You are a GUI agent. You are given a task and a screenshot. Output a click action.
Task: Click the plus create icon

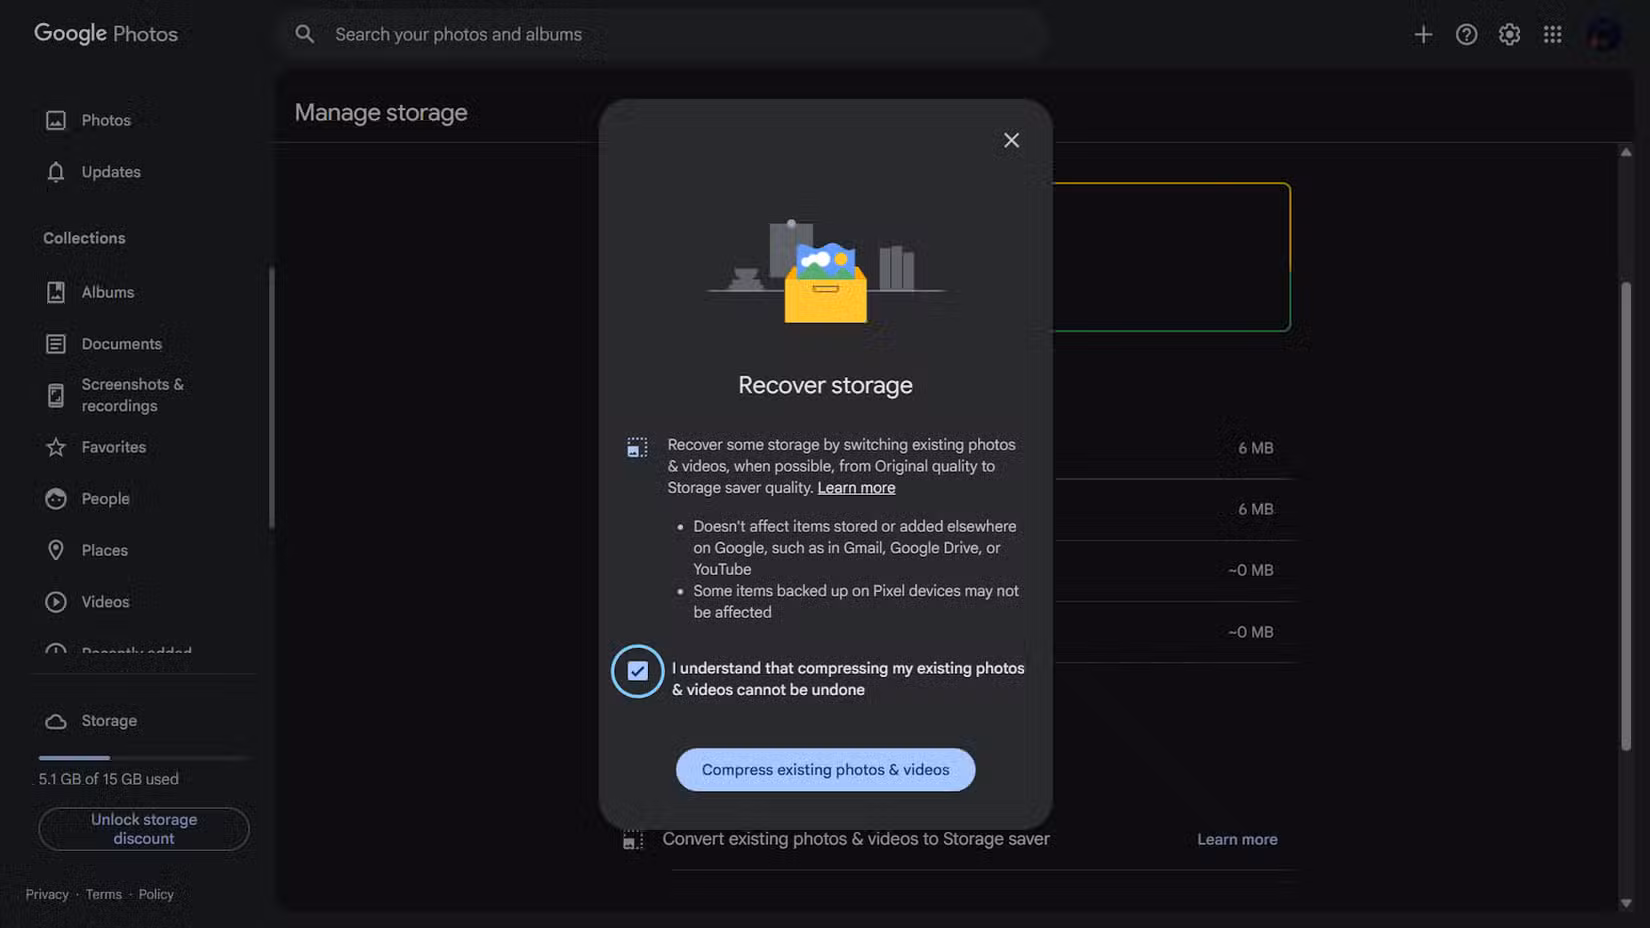pos(1423,34)
